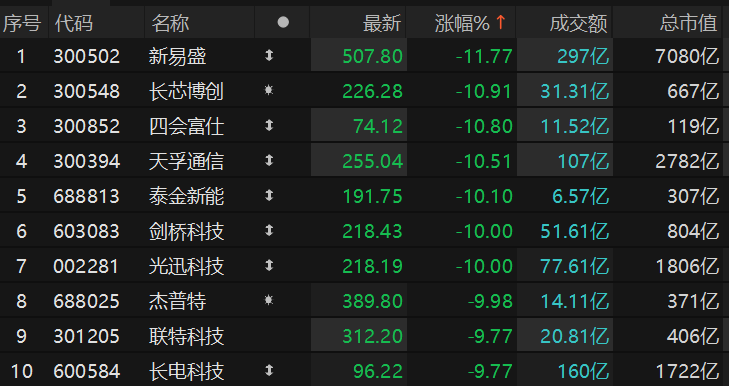This screenshot has width=729, height=386.
Task: Click latest price 74.12
Action: tap(378, 126)
